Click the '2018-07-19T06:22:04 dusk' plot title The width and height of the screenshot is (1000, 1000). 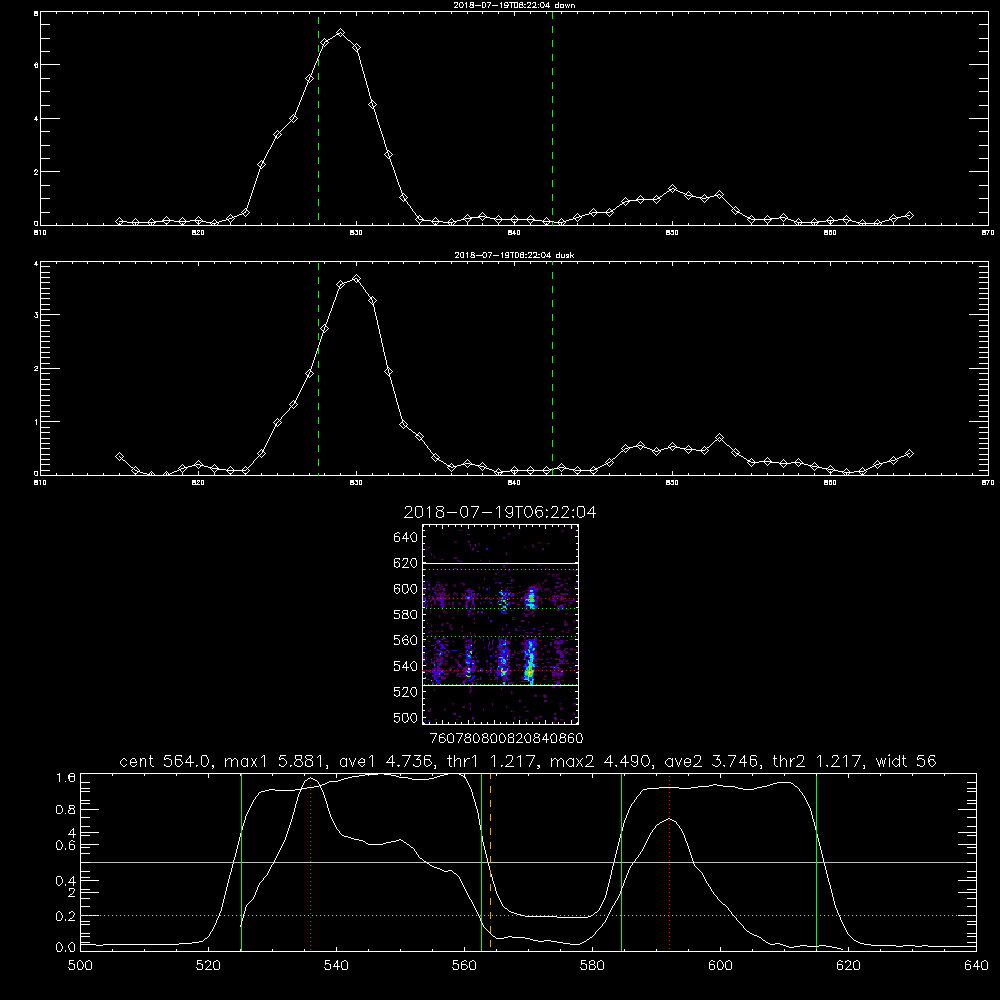pos(514,255)
